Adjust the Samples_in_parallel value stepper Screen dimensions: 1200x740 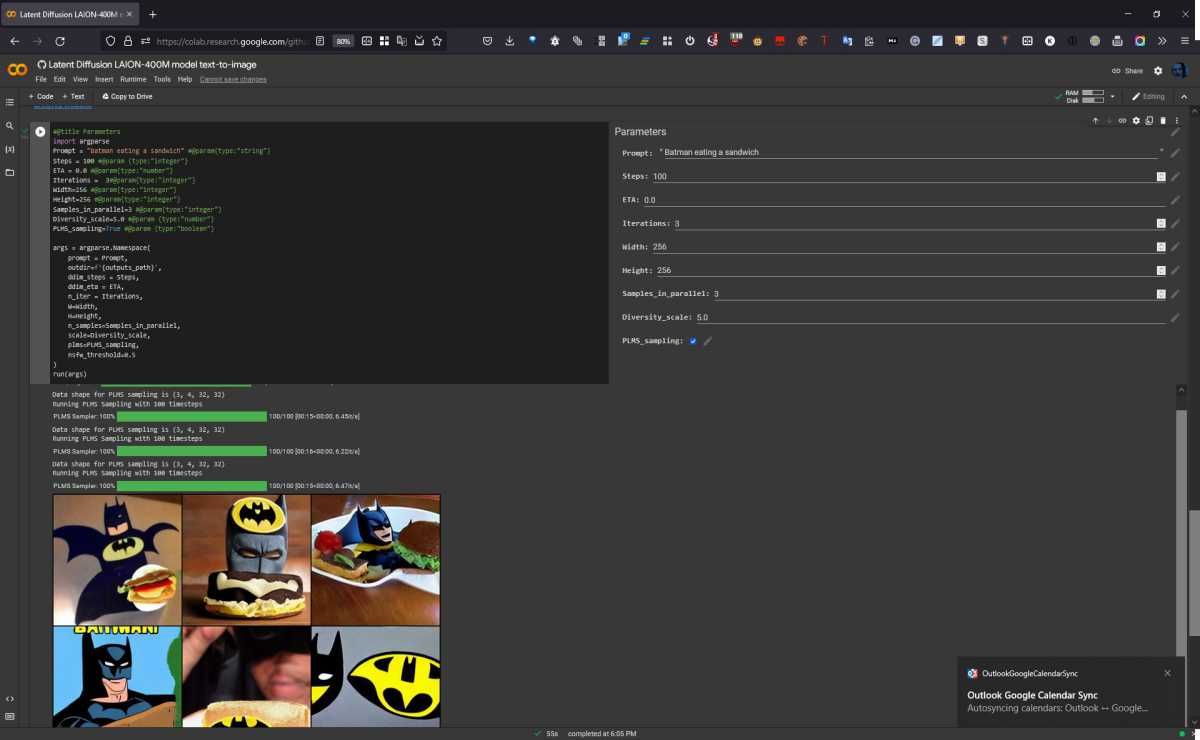click(x=1161, y=294)
